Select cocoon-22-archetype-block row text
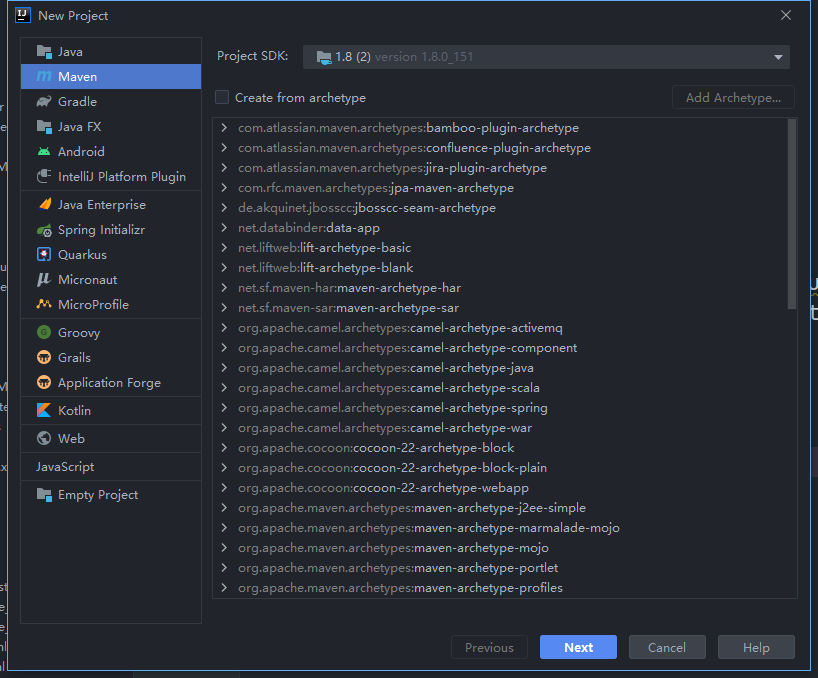 (376, 448)
